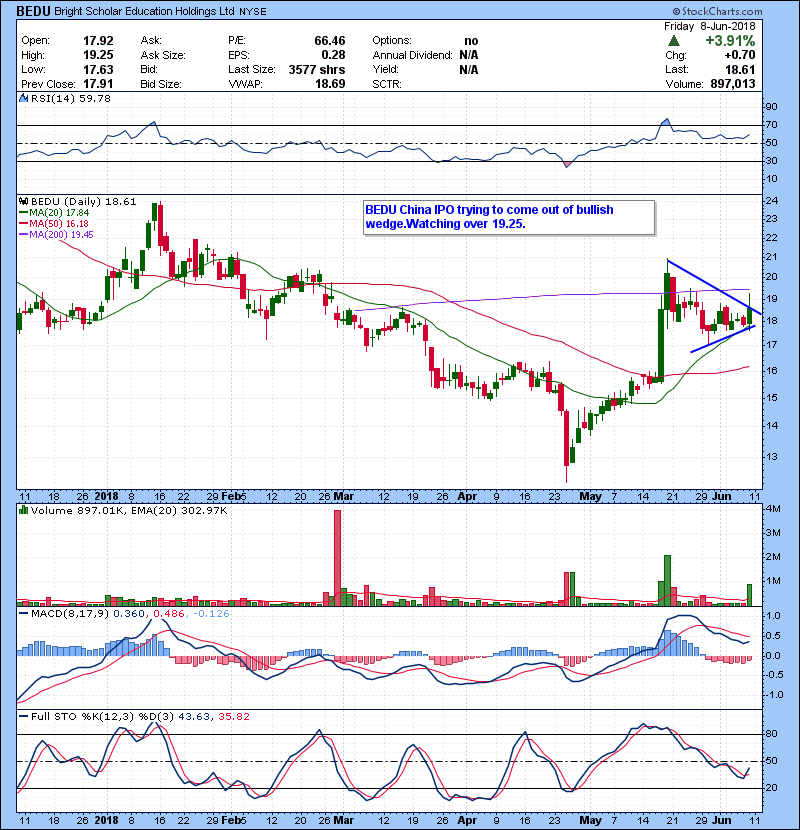The image size is (800, 830).
Task: Select the MA(200) 19.45 legend entry
Action: click(x=56, y=234)
